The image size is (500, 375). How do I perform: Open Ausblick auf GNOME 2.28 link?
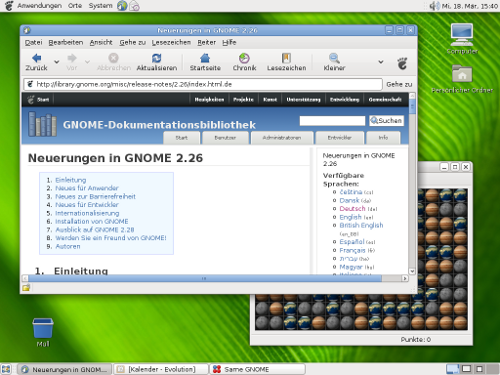pyautogui.click(x=95, y=230)
